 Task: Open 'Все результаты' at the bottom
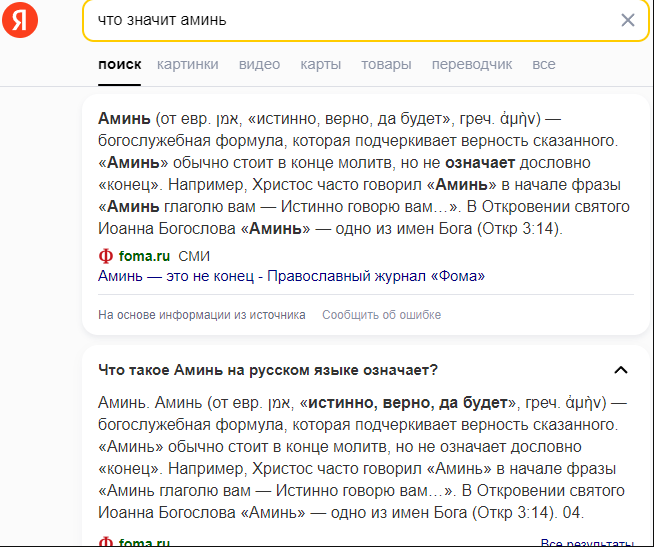tap(586, 542)
